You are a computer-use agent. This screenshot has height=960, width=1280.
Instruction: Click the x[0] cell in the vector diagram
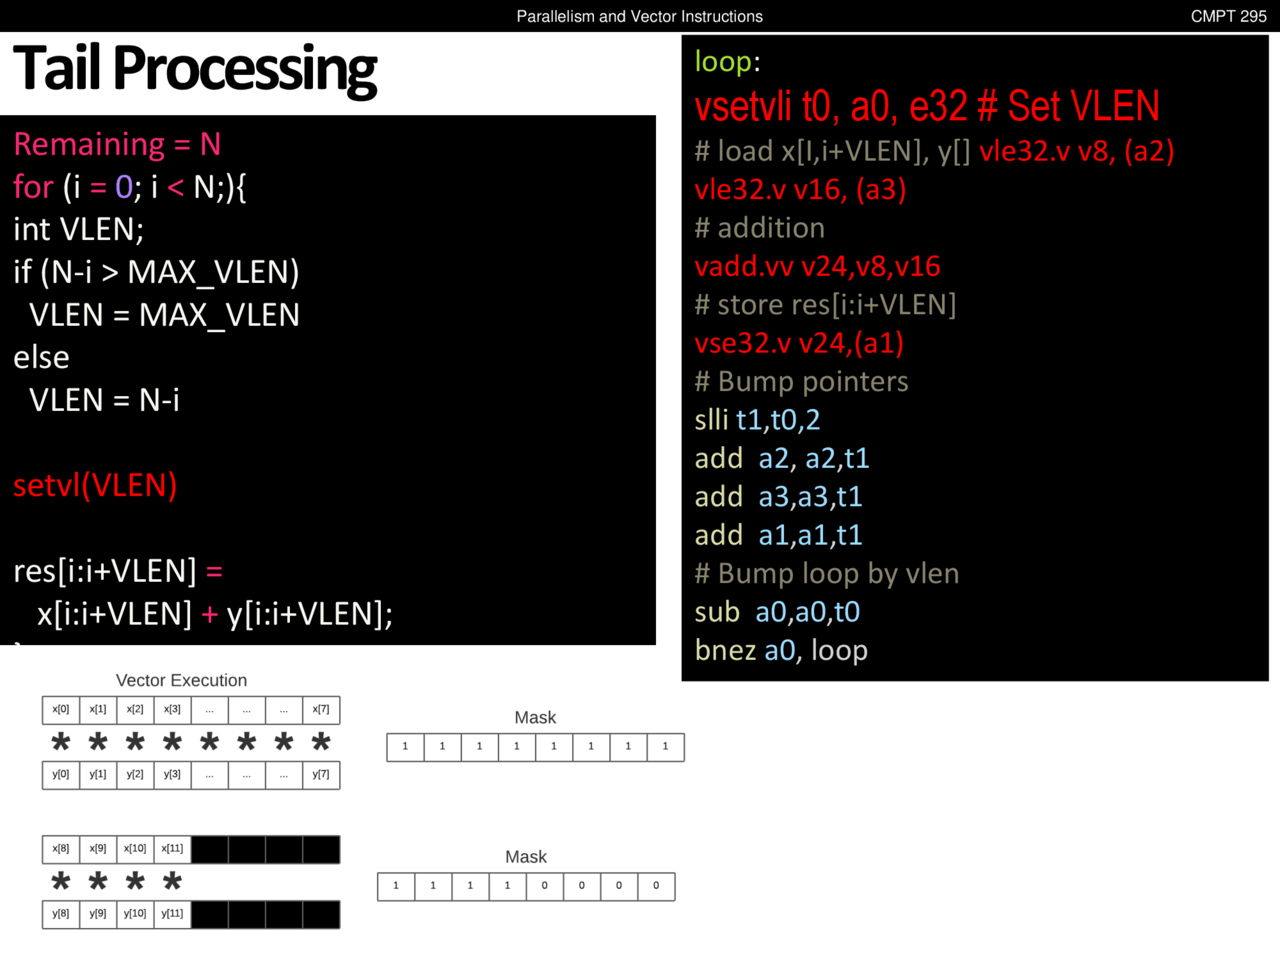tap(61, 710)
